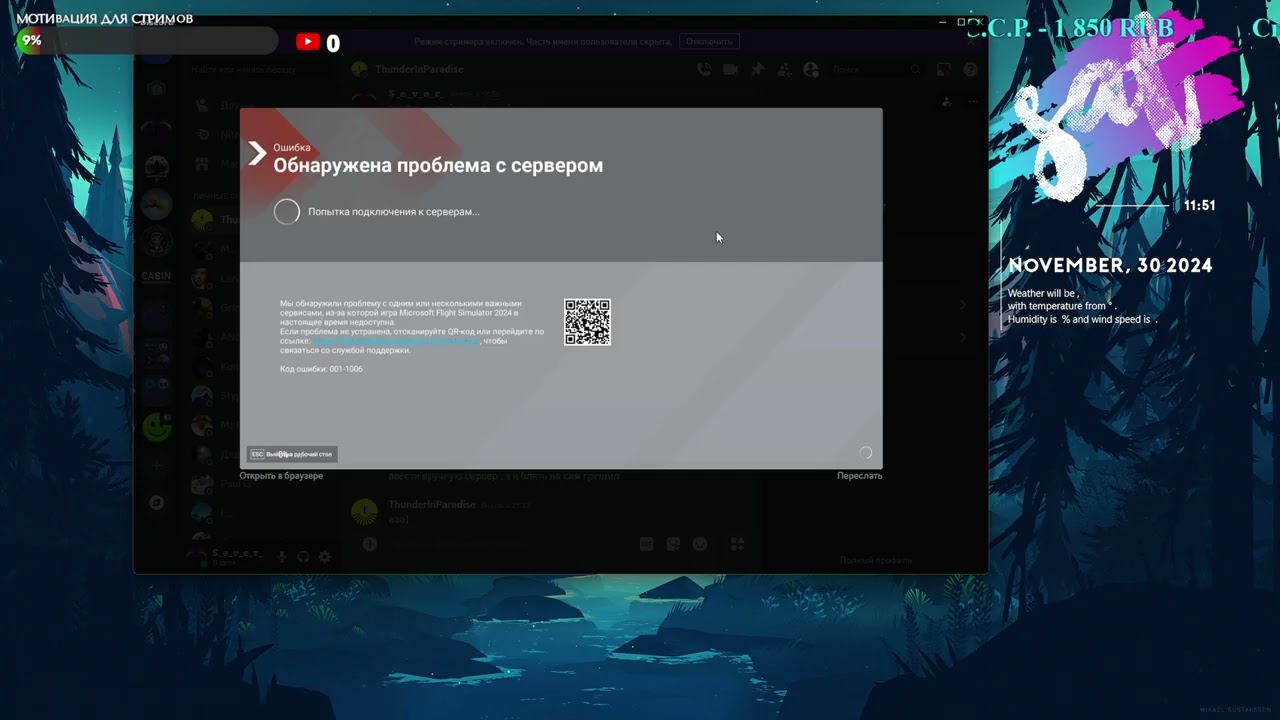
Task: Add friends to the DM icon
Action: (x=784, y=70)
